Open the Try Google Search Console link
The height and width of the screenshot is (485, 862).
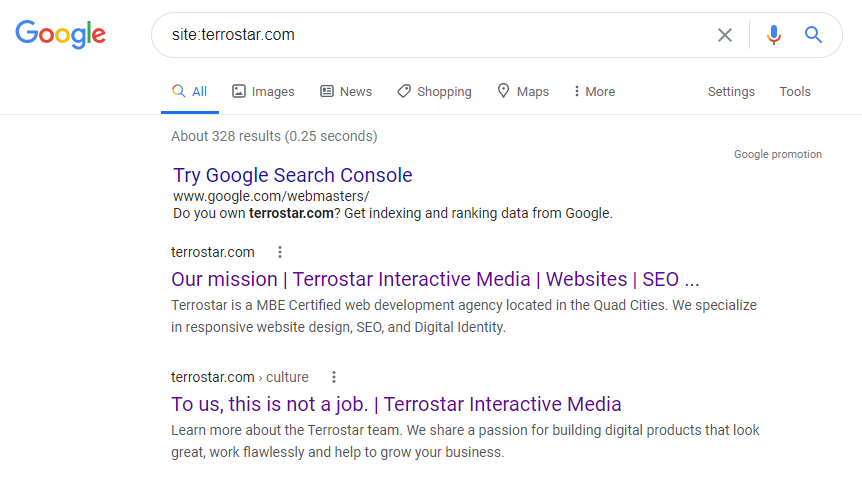(x=292, y=175)
